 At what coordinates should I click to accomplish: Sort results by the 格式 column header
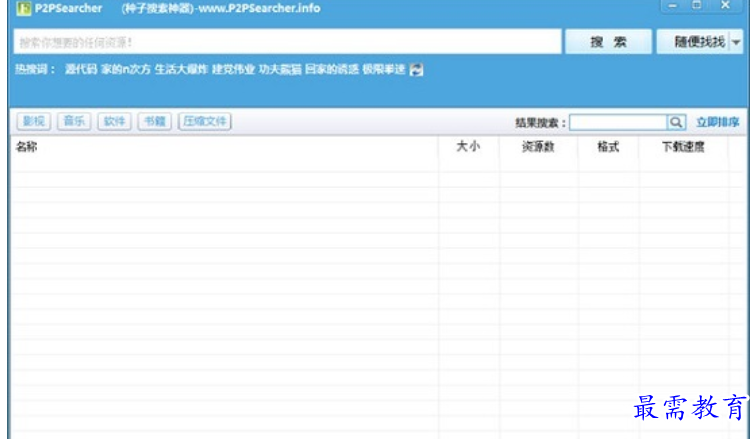pyautogui.click(x=608, y=146)
